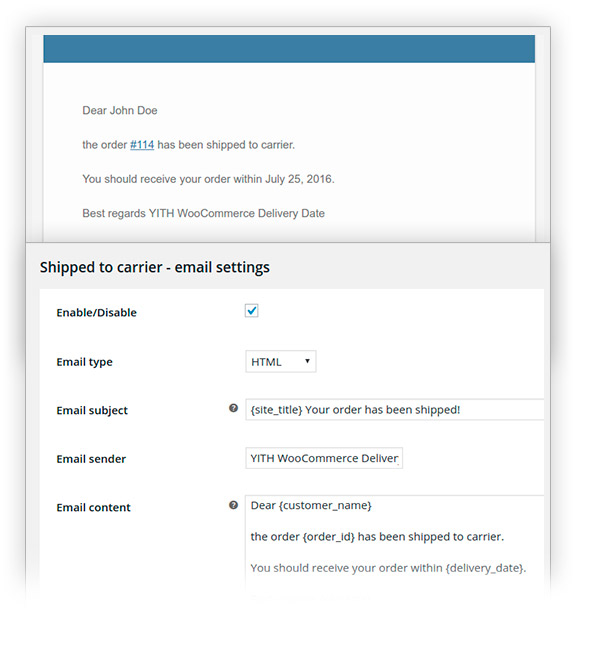Image resolution: width=600 pixels, height=666 pixels.
Task: Click the Dear John Doe greeting text
Action: (x=120, y=110)
